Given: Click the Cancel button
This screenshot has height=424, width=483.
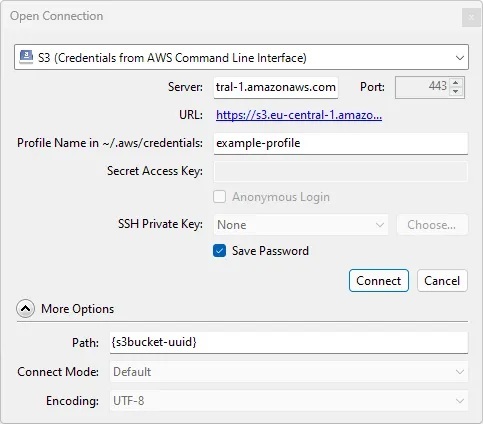Looking at the screenshot, I should point(442,281).
